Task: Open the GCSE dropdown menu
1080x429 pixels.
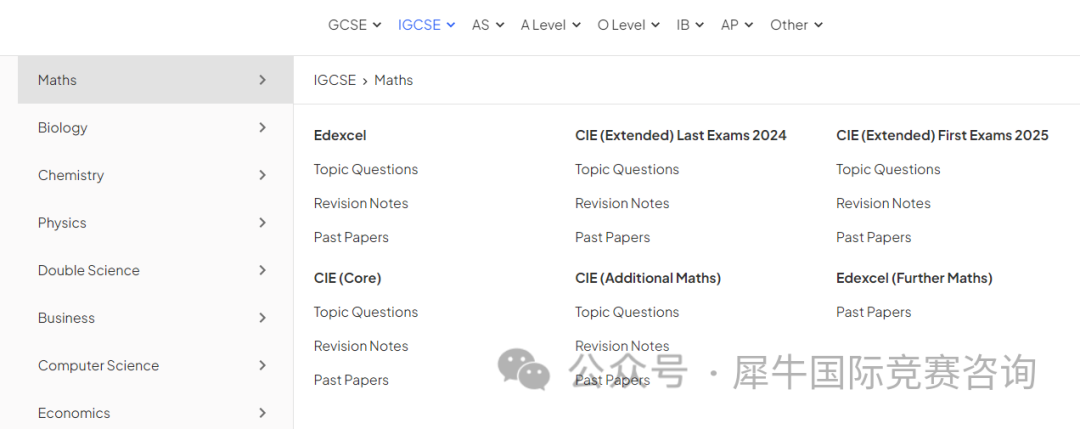Action: (354, 25)
